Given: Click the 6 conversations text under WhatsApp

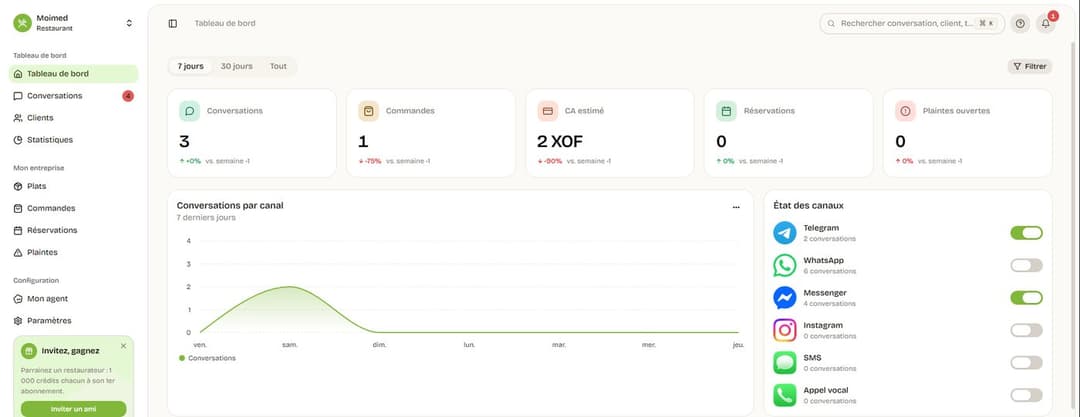Looking at the screenshot, I should coord(829,272).
